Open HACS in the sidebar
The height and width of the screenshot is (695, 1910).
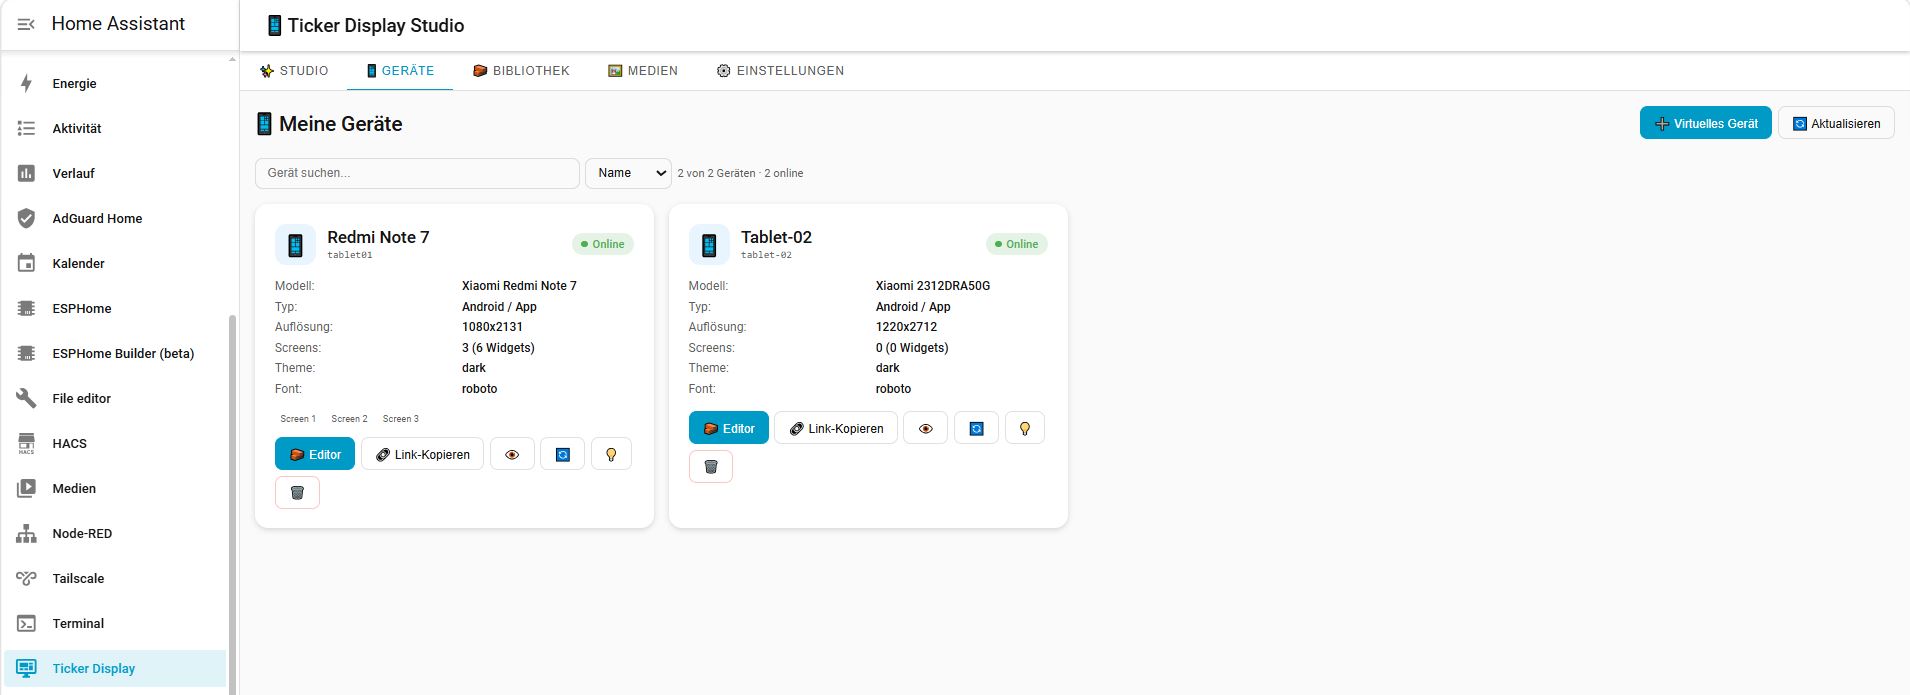[x=70, y=443]
